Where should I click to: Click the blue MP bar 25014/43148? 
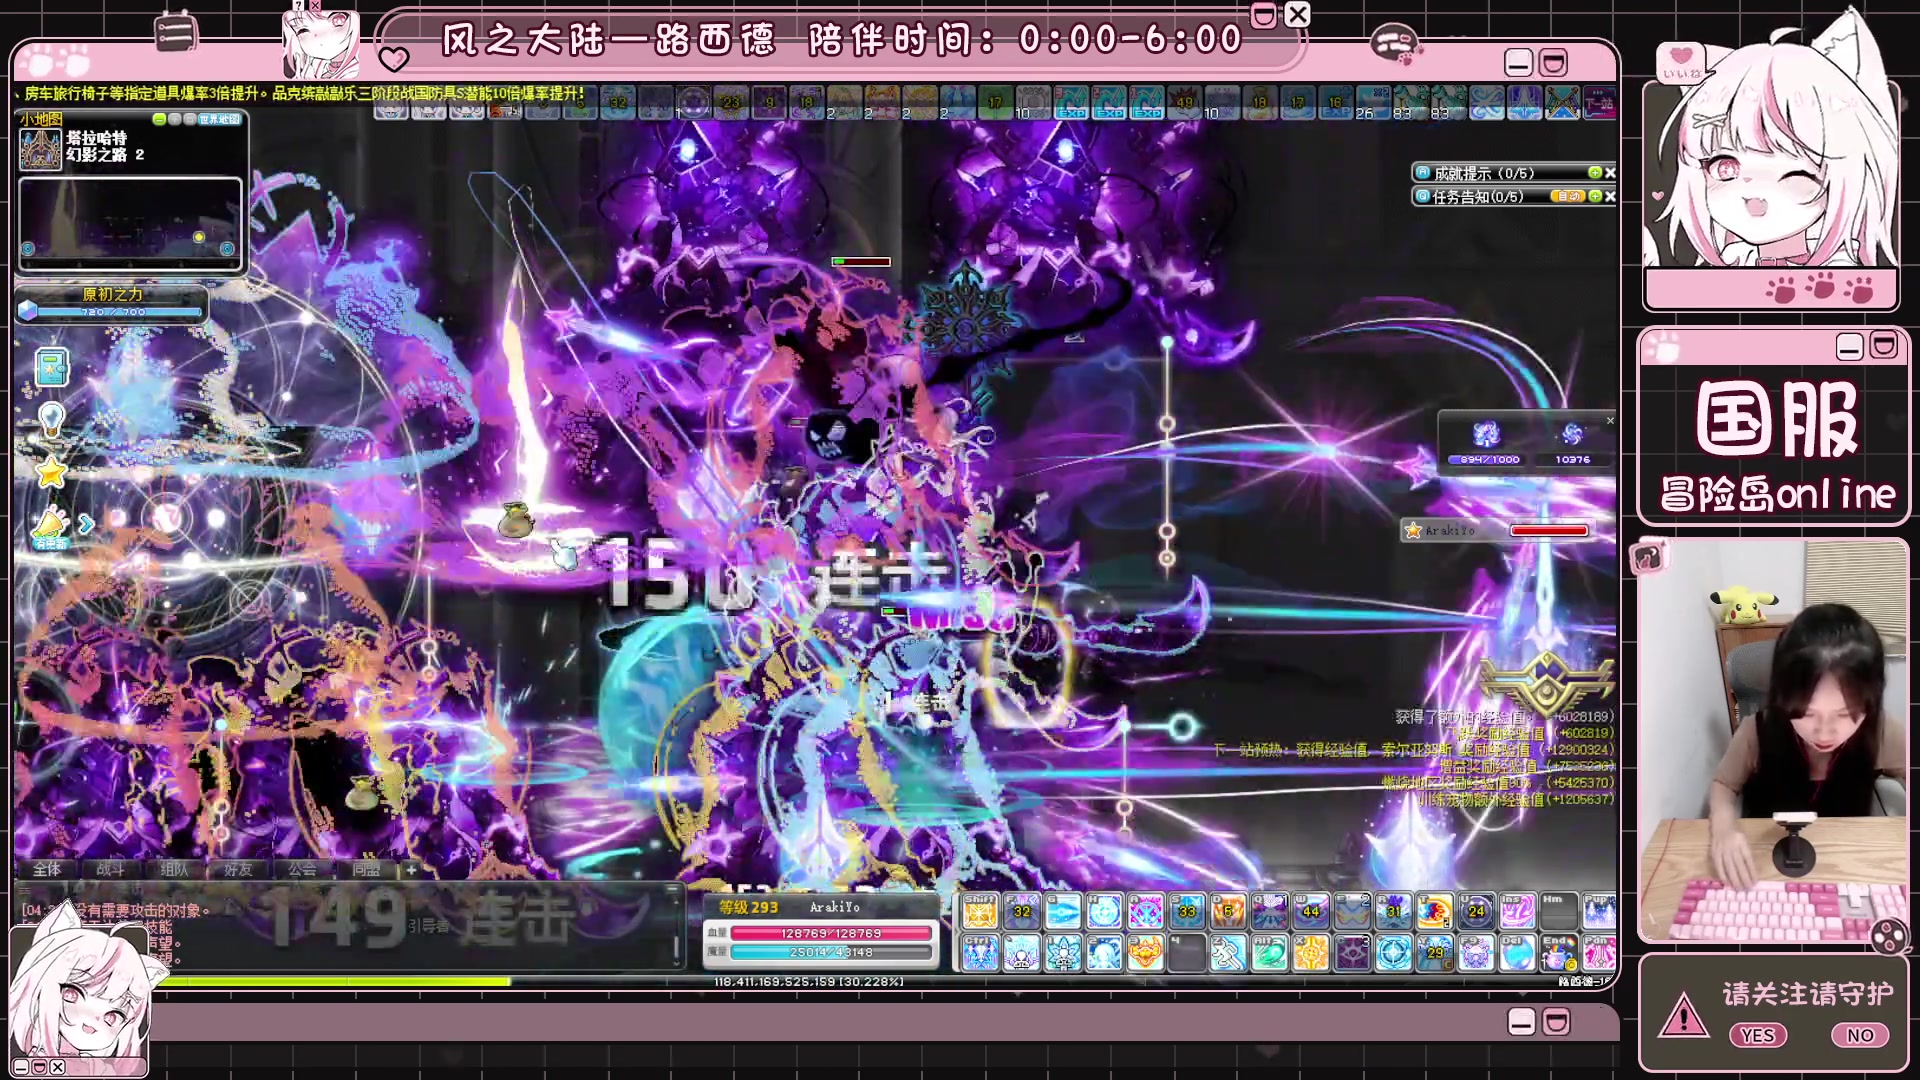(x=831, y=952)
